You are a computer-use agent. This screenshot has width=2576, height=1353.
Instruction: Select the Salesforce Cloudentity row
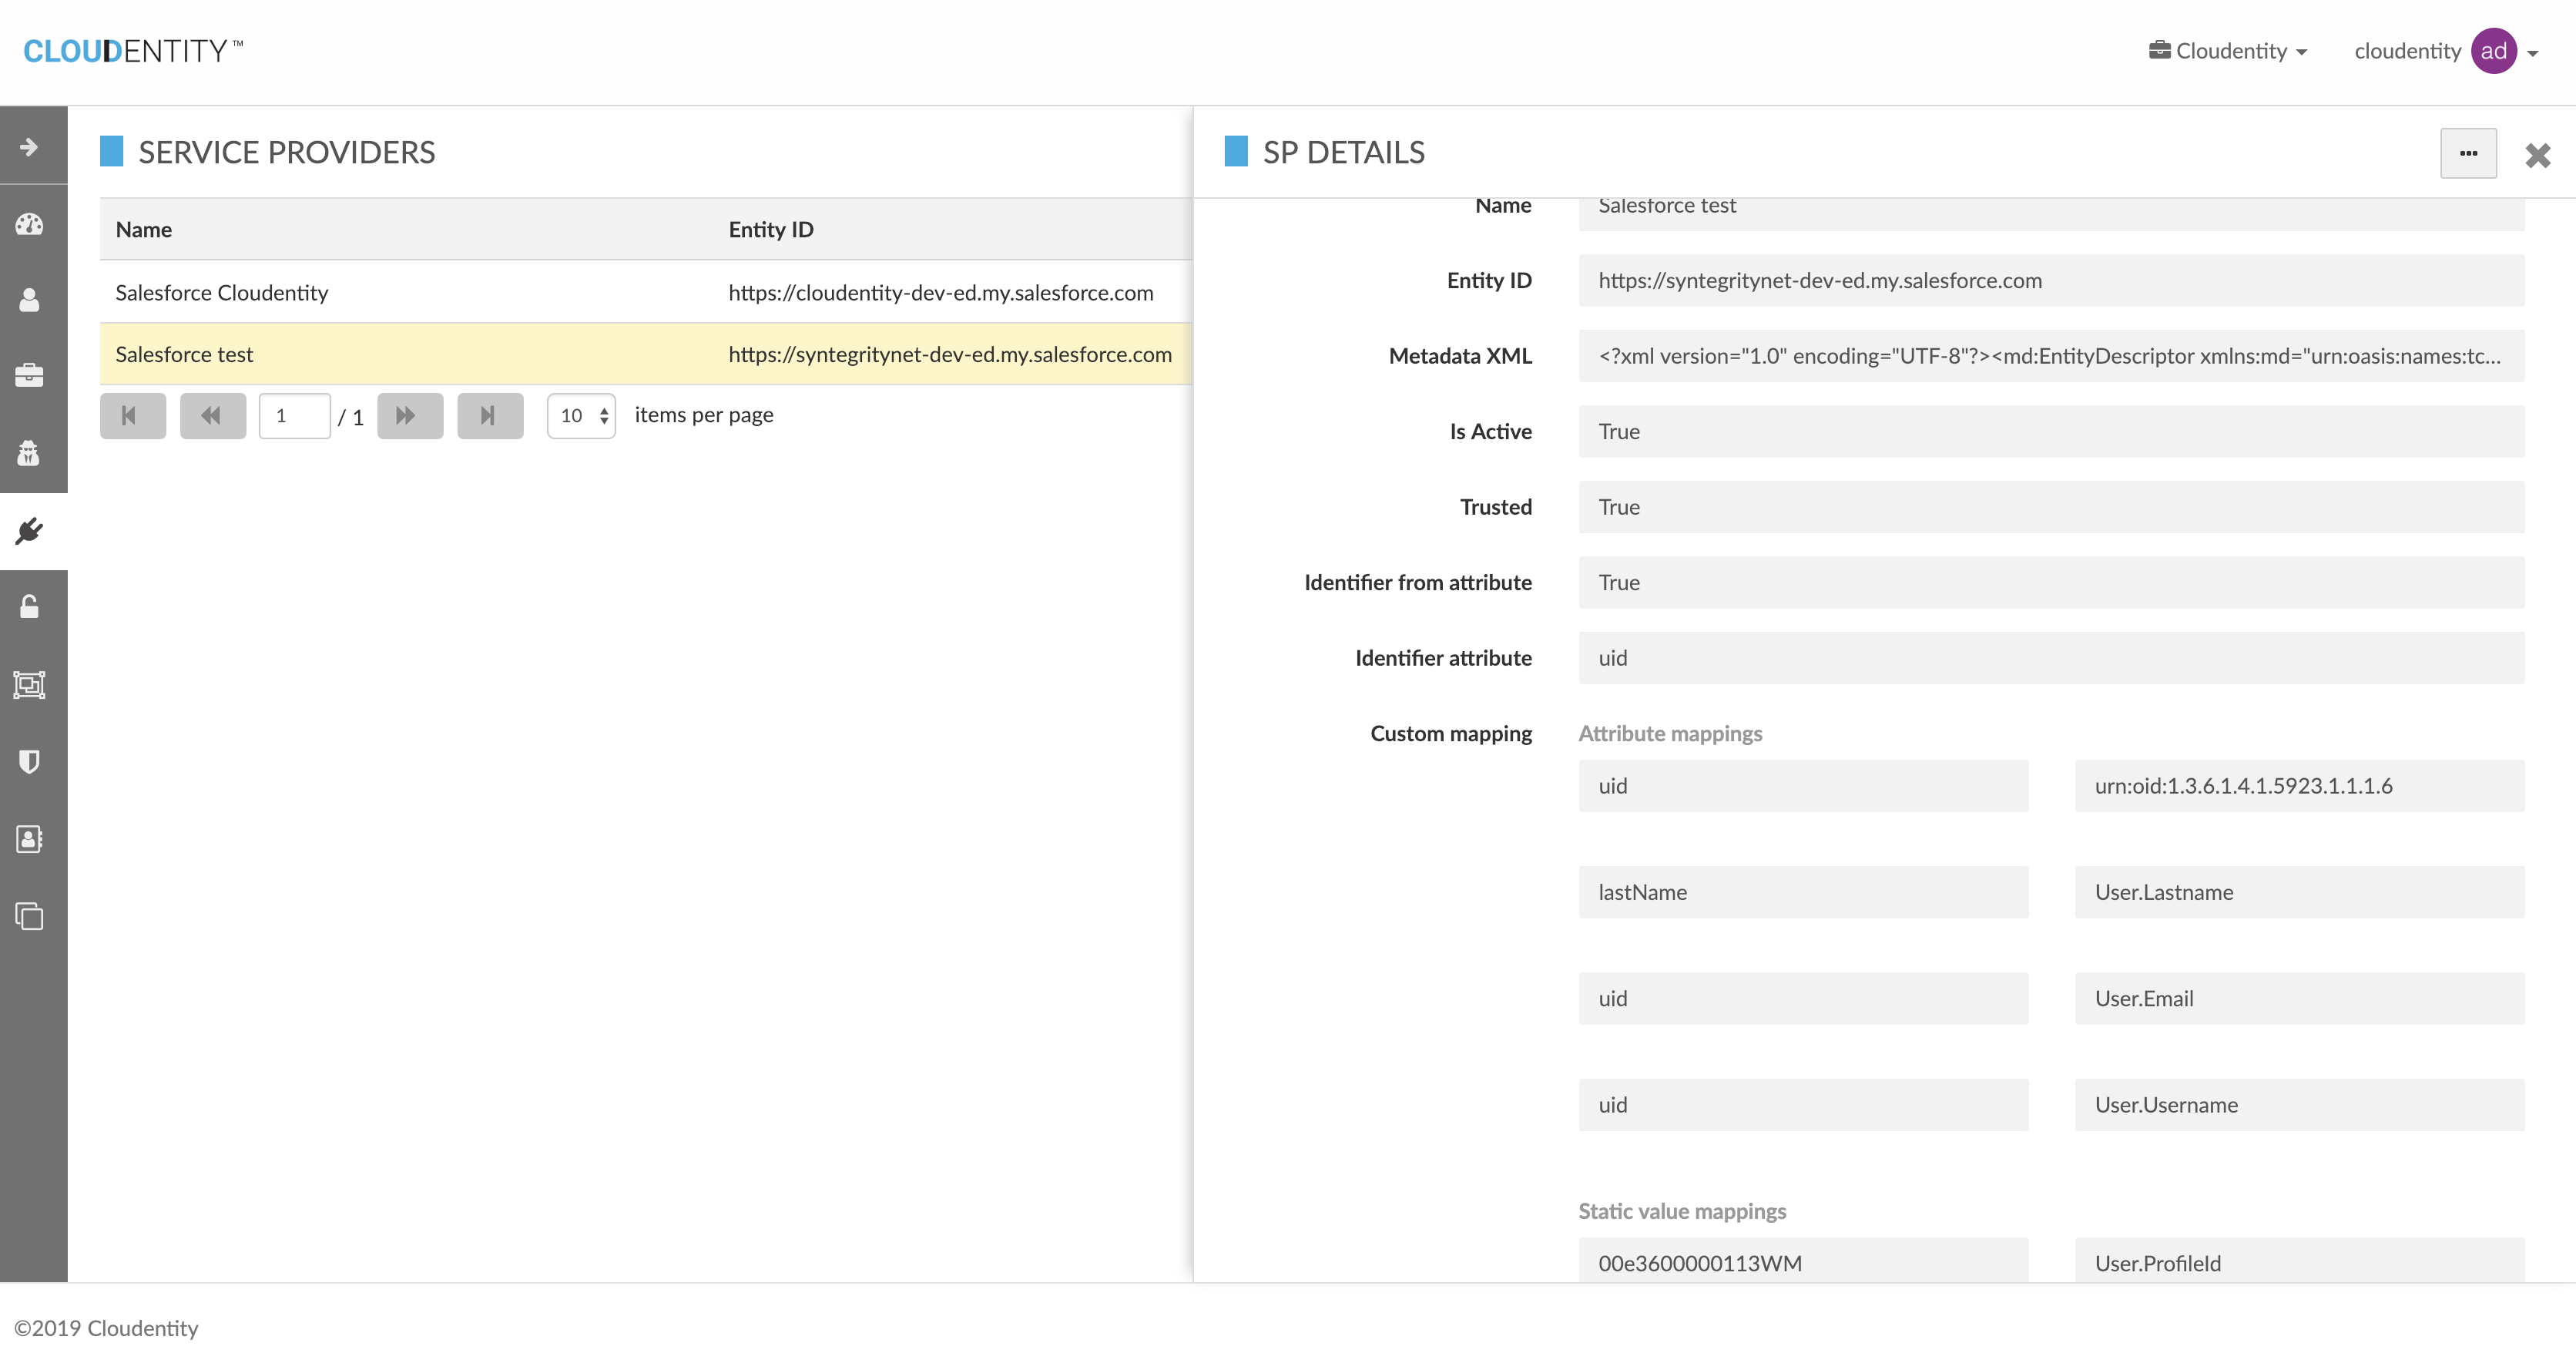(645, 292)
